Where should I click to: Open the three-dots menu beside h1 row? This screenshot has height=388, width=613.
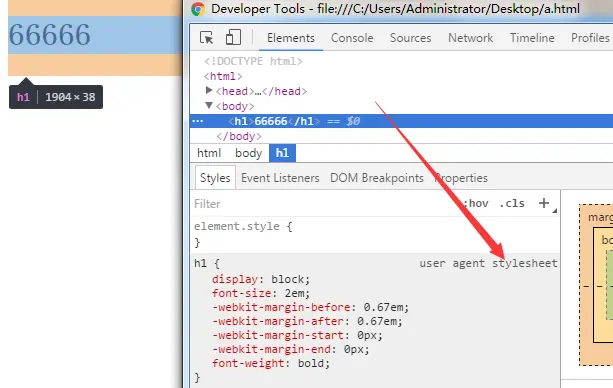coord(198,121)
